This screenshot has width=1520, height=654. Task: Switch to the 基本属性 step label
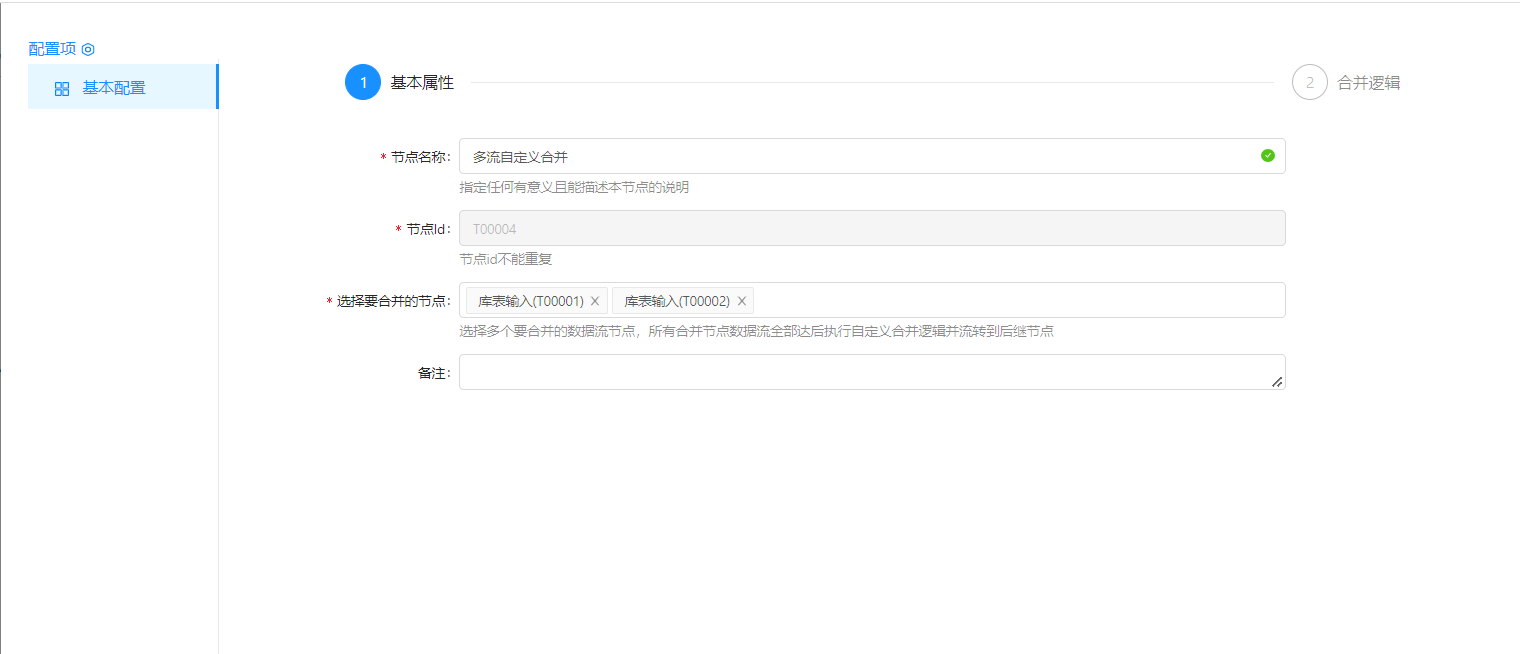(x=422, y=83)
